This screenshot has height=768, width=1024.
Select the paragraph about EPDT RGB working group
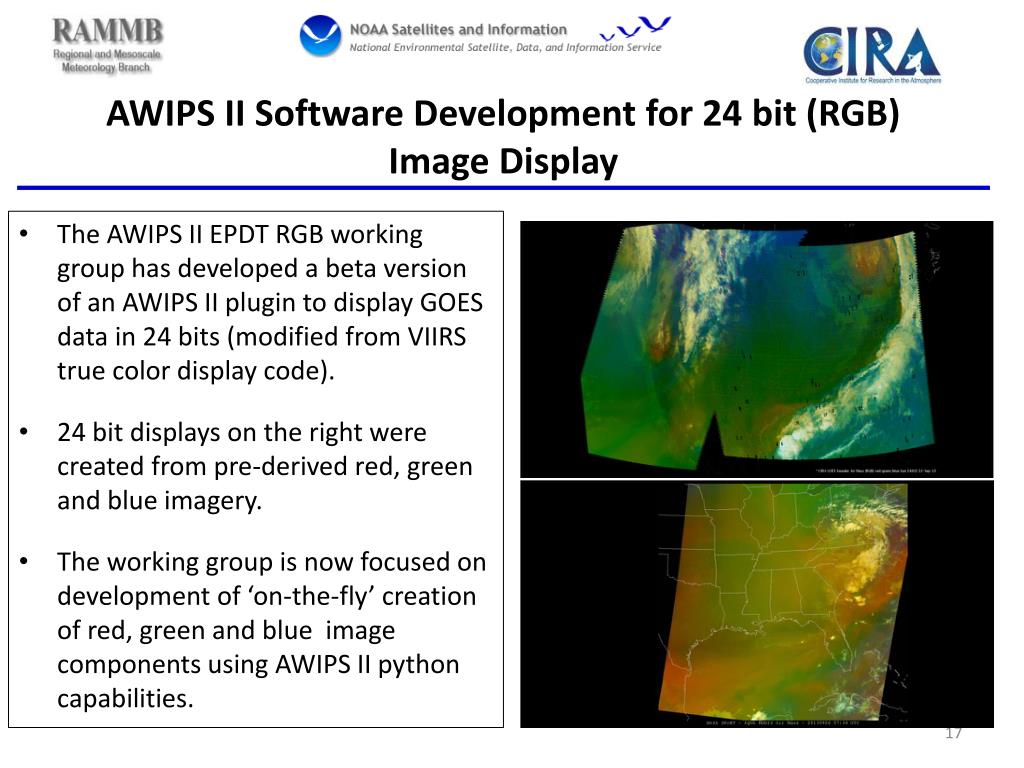(x=262, y=303)
